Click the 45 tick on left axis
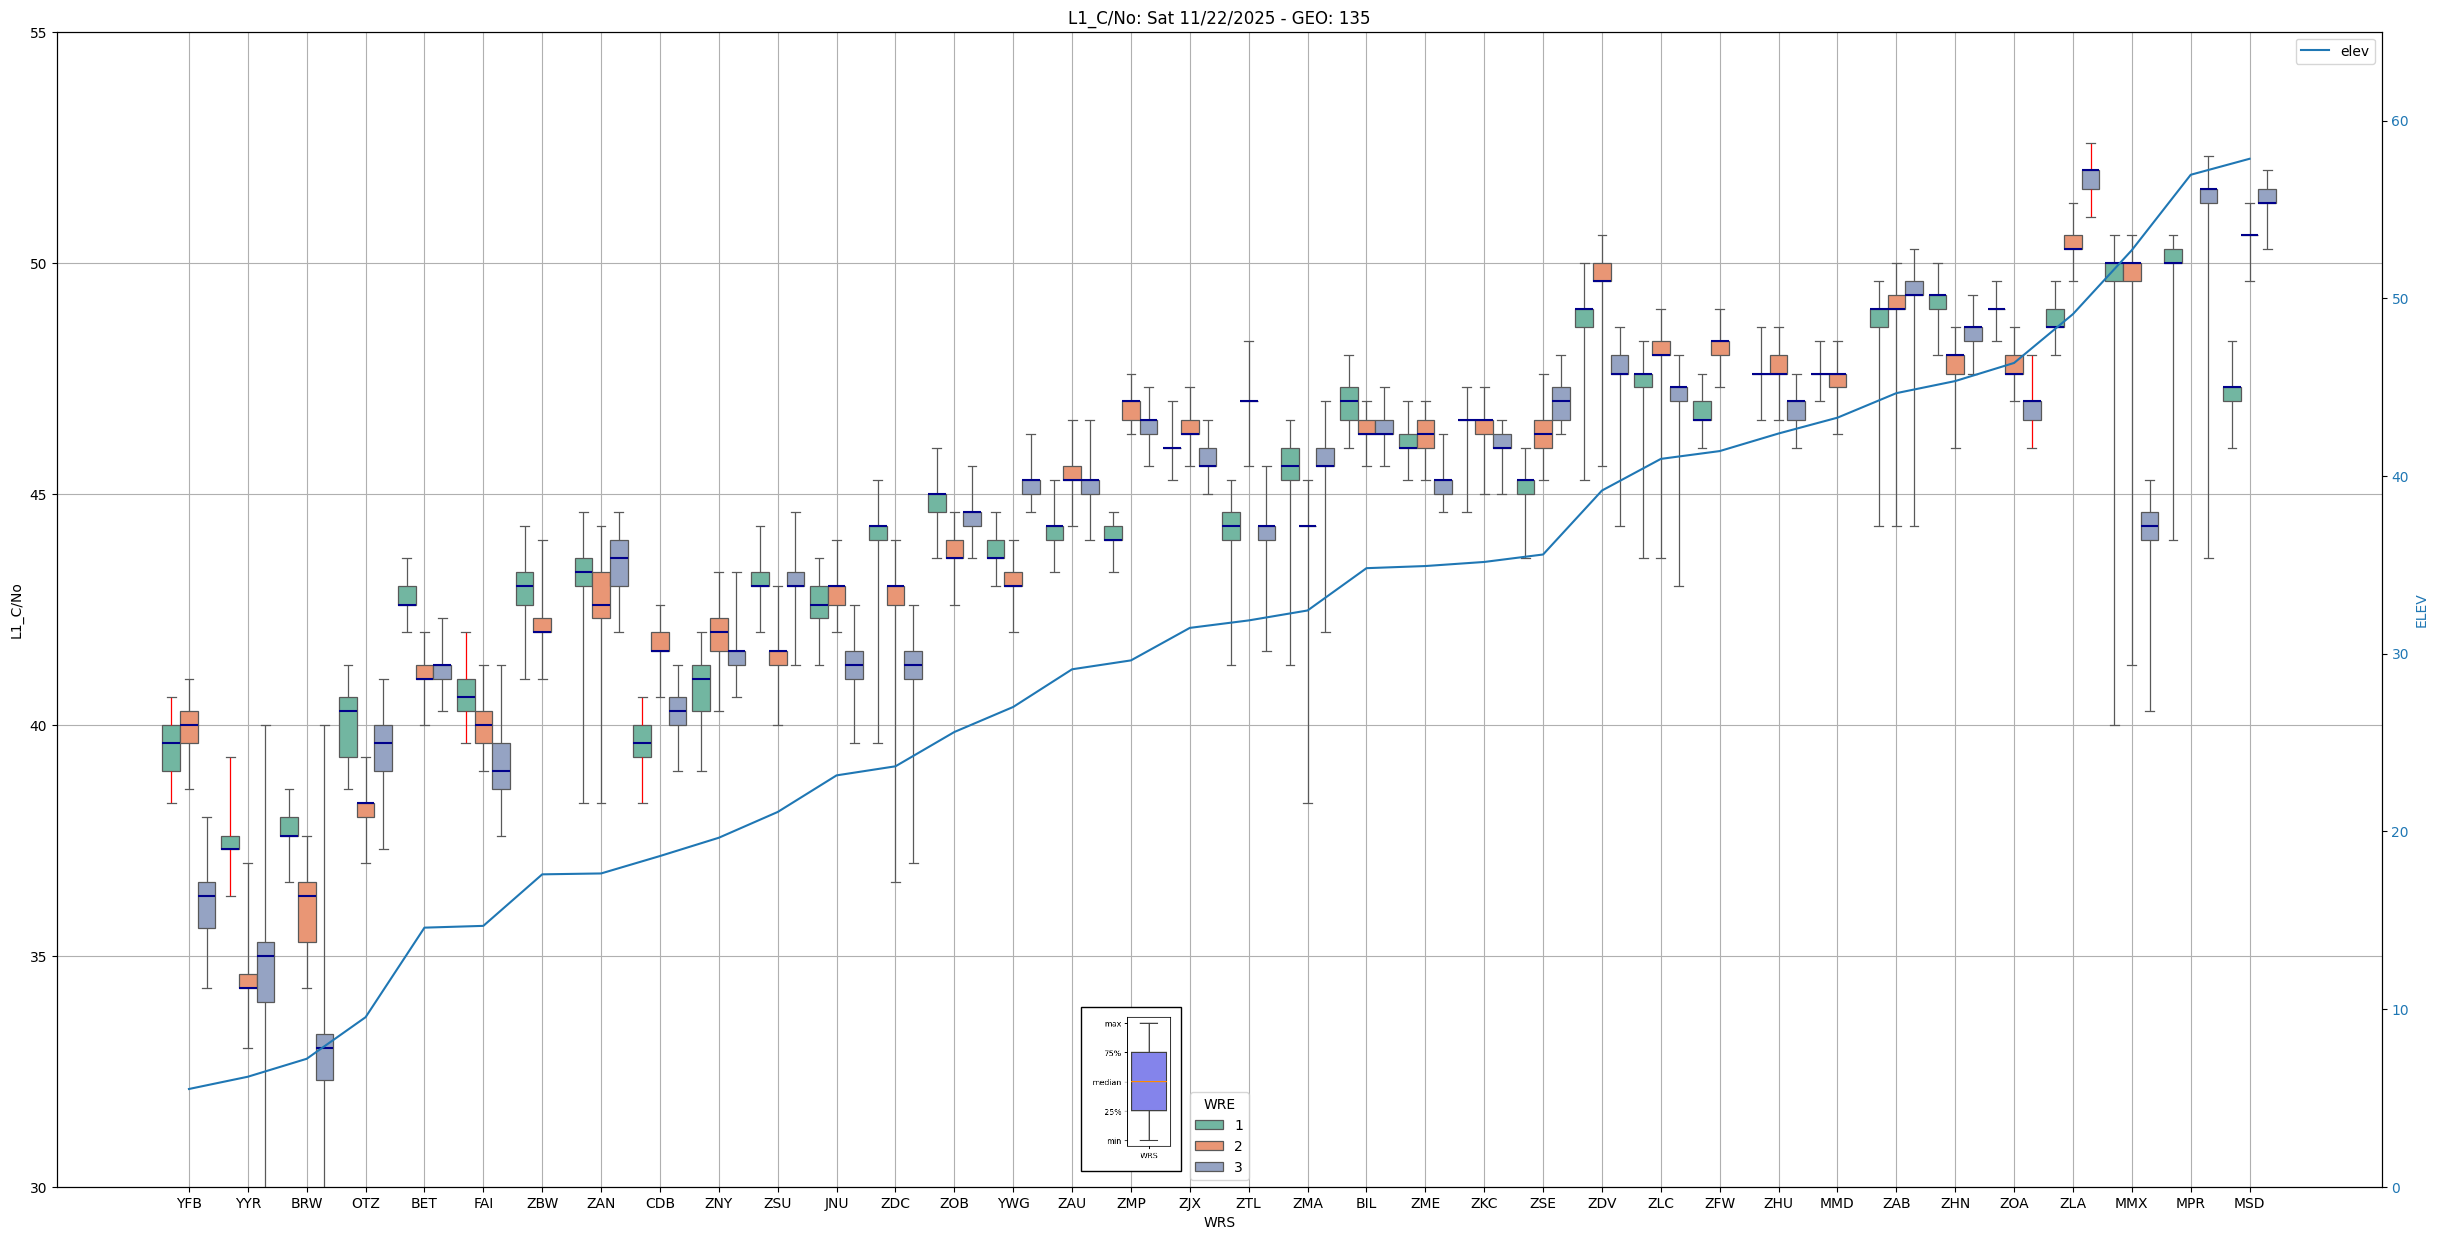The height and width of the screenshot is (1240, 2438). (39, 495)
